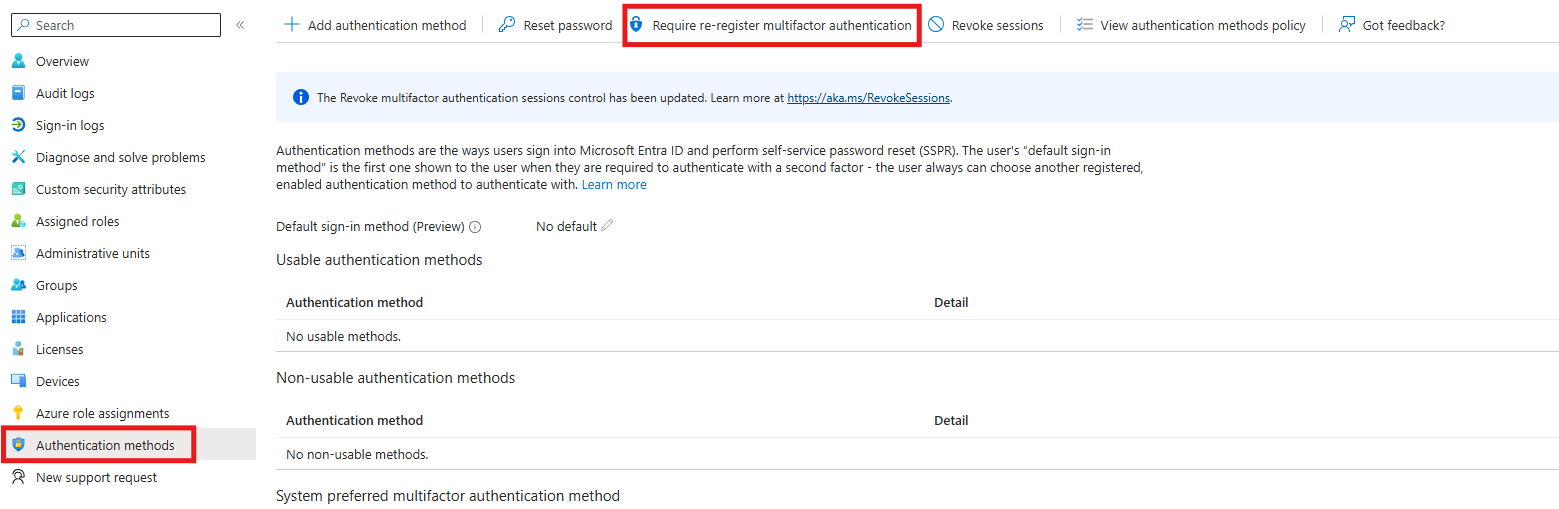Click Add authentication method button
This screenshot has height=509, width=1559.
375,25
